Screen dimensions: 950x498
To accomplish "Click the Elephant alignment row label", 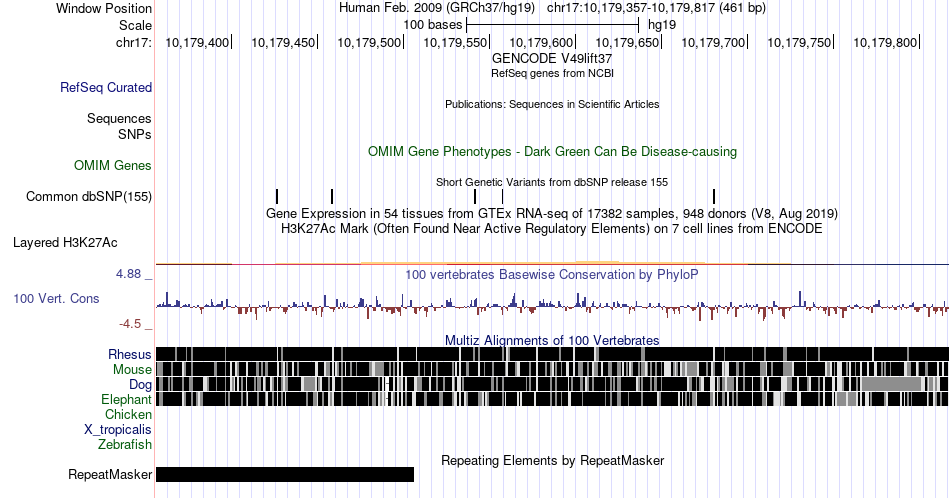I will click(x=126, y=399).
